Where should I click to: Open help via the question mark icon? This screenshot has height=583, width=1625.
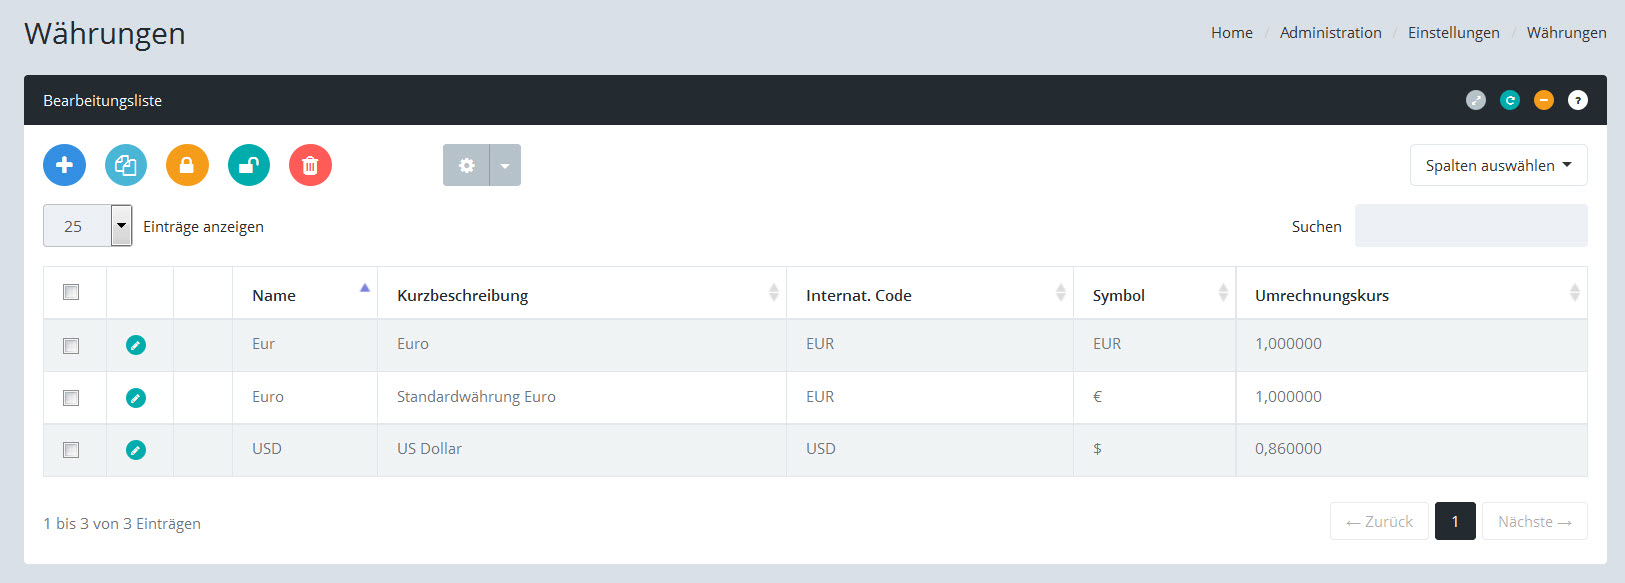pyautogui.click(x=1578, y=100)
